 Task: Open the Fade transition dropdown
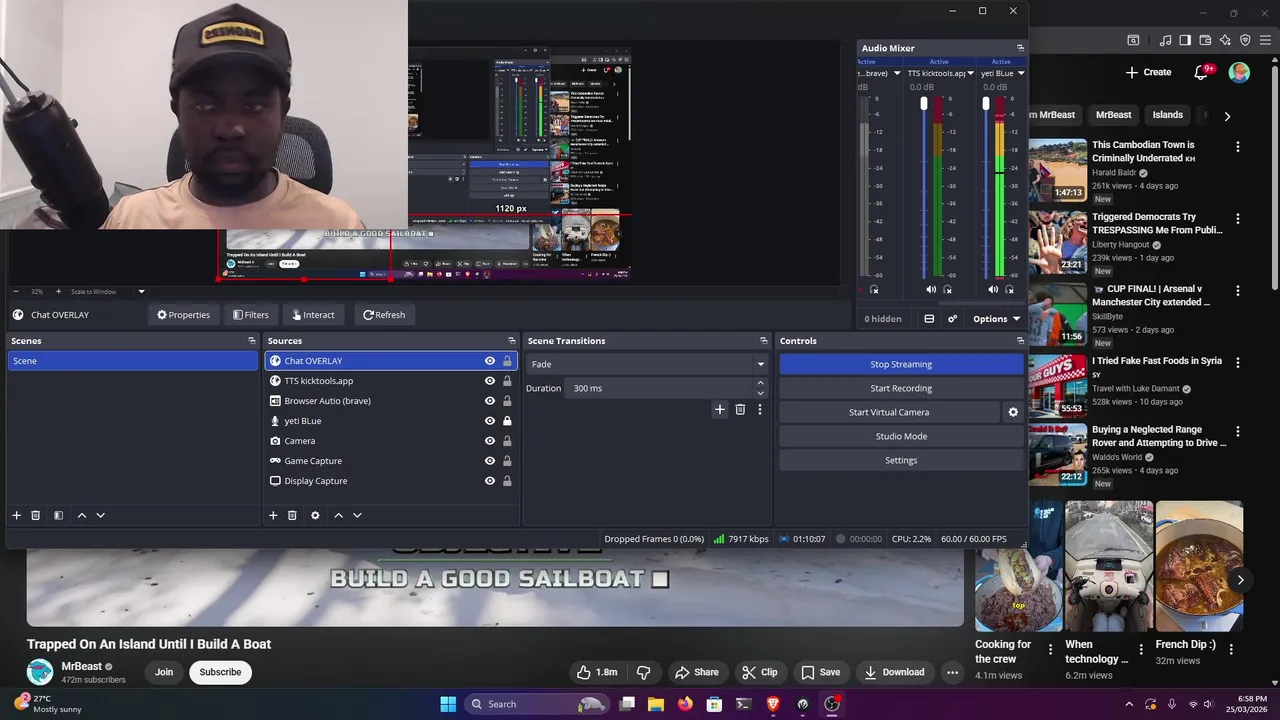647,364
